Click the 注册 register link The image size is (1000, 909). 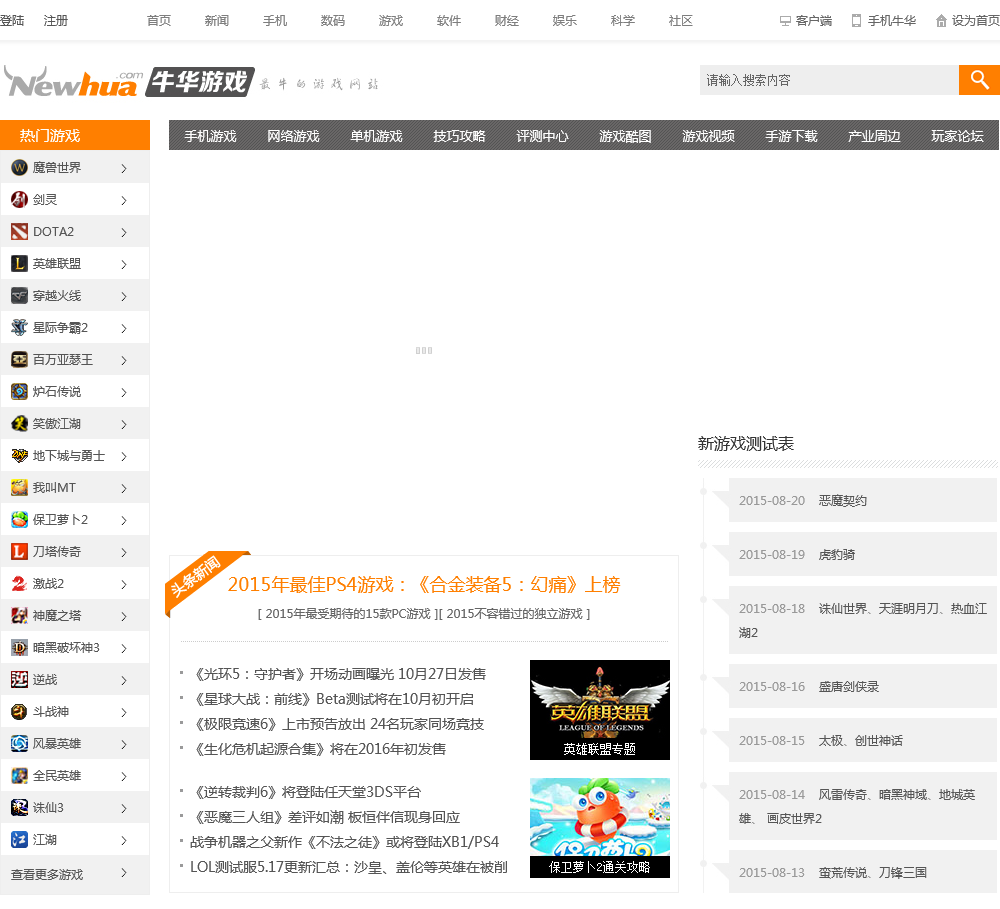click(55, 20)
